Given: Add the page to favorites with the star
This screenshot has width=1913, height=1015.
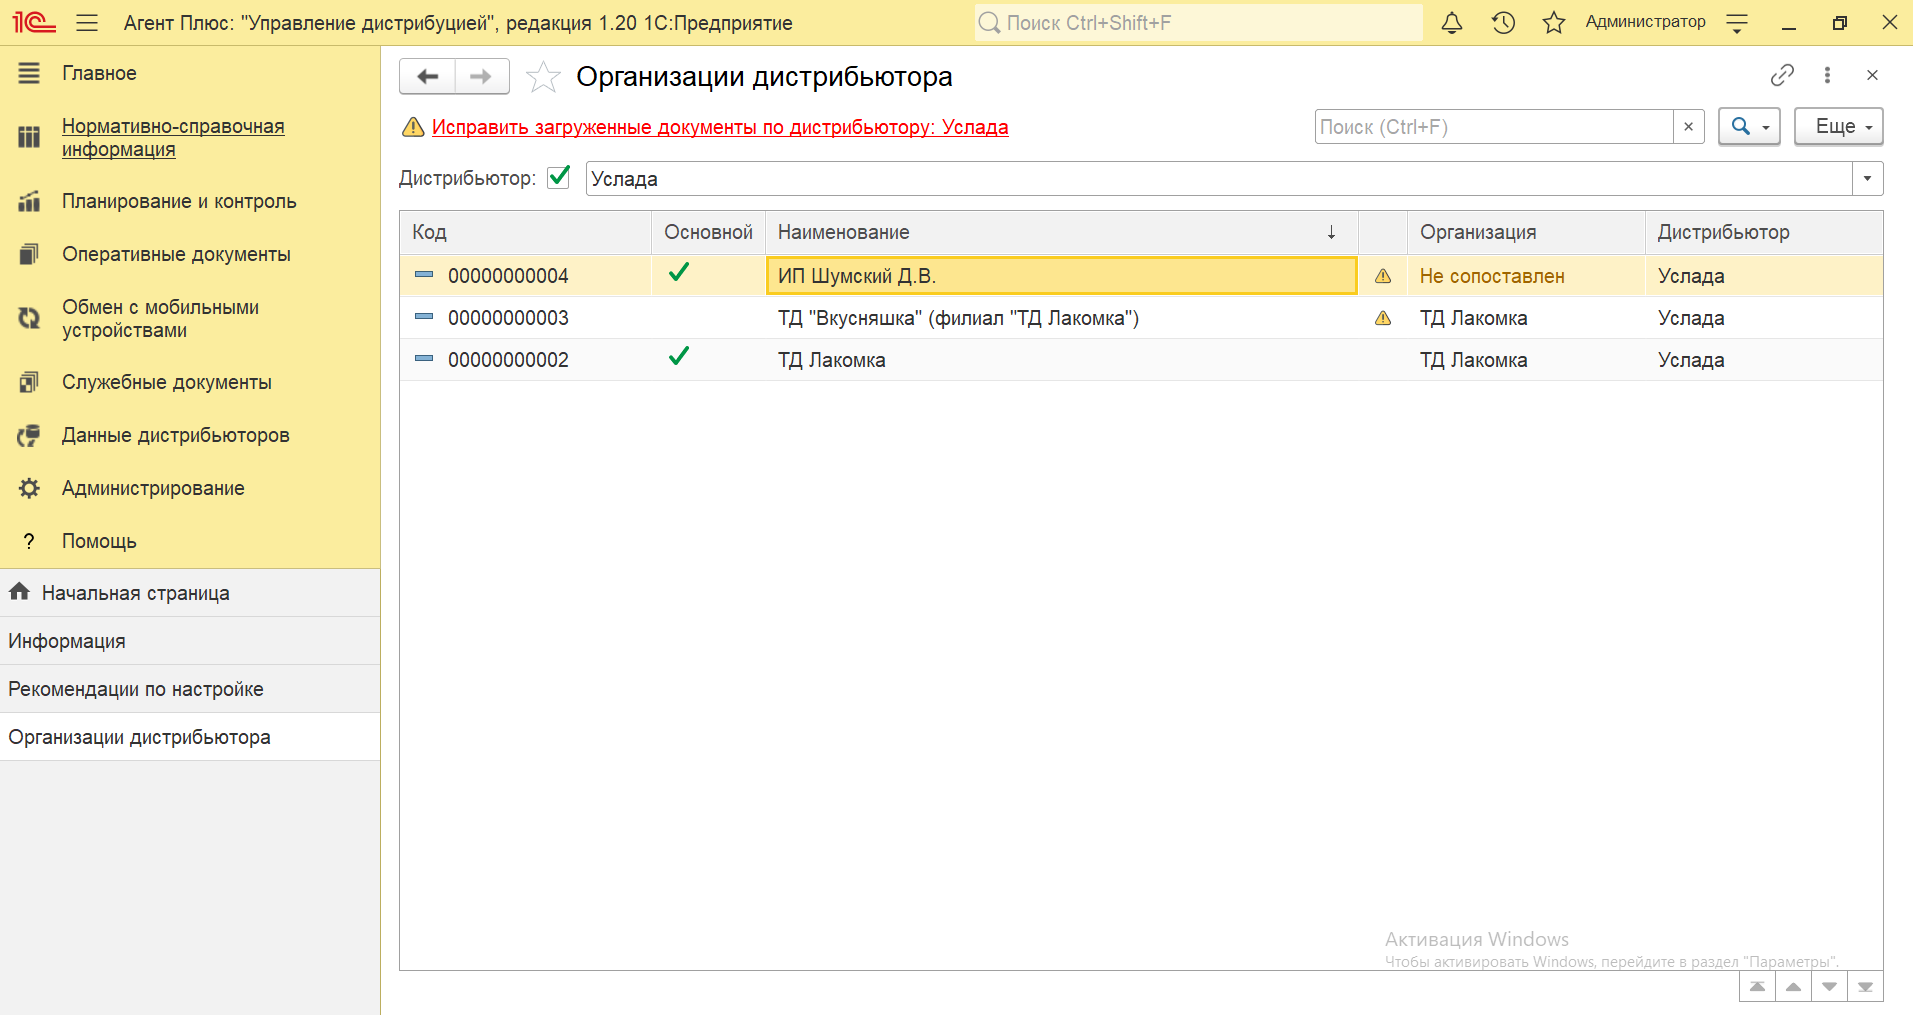Looking at the screenshot, I should 543,77.
